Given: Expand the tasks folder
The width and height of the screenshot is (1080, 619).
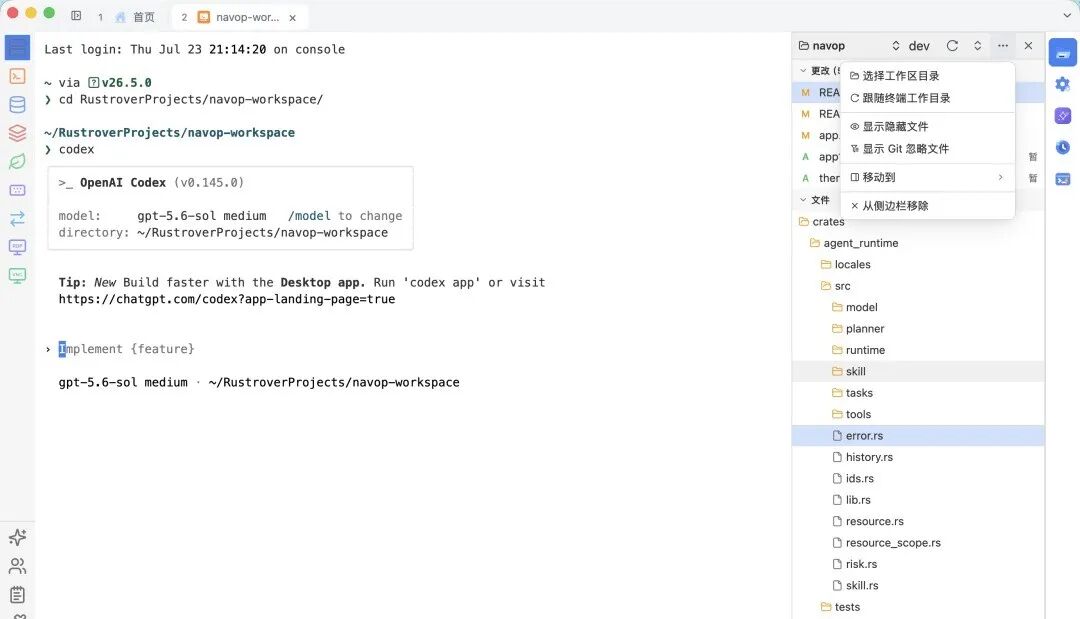Looking at the screenshot, I should (x=918, y=392).
